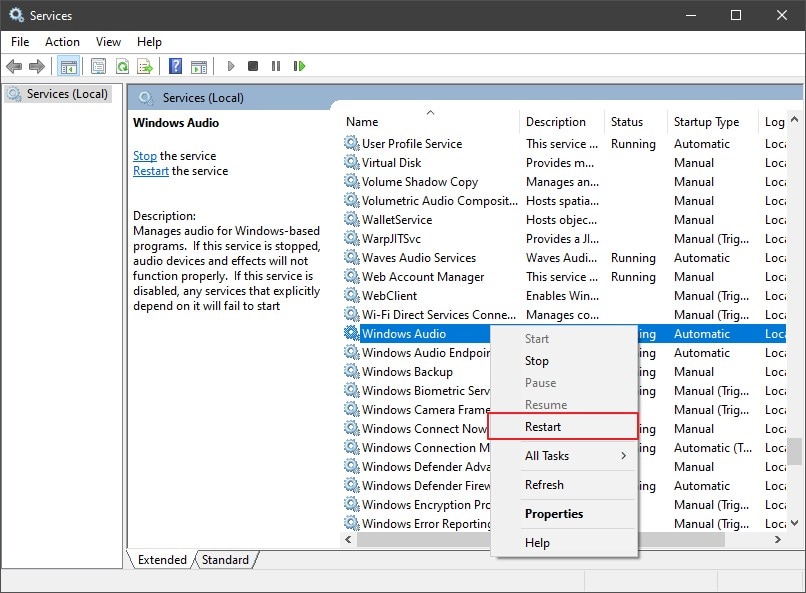Image resolution: width=806 pixels, height=593 pixels.
Task: Click the horizontal scrollbar right arrow
Action: click(778, 540)
